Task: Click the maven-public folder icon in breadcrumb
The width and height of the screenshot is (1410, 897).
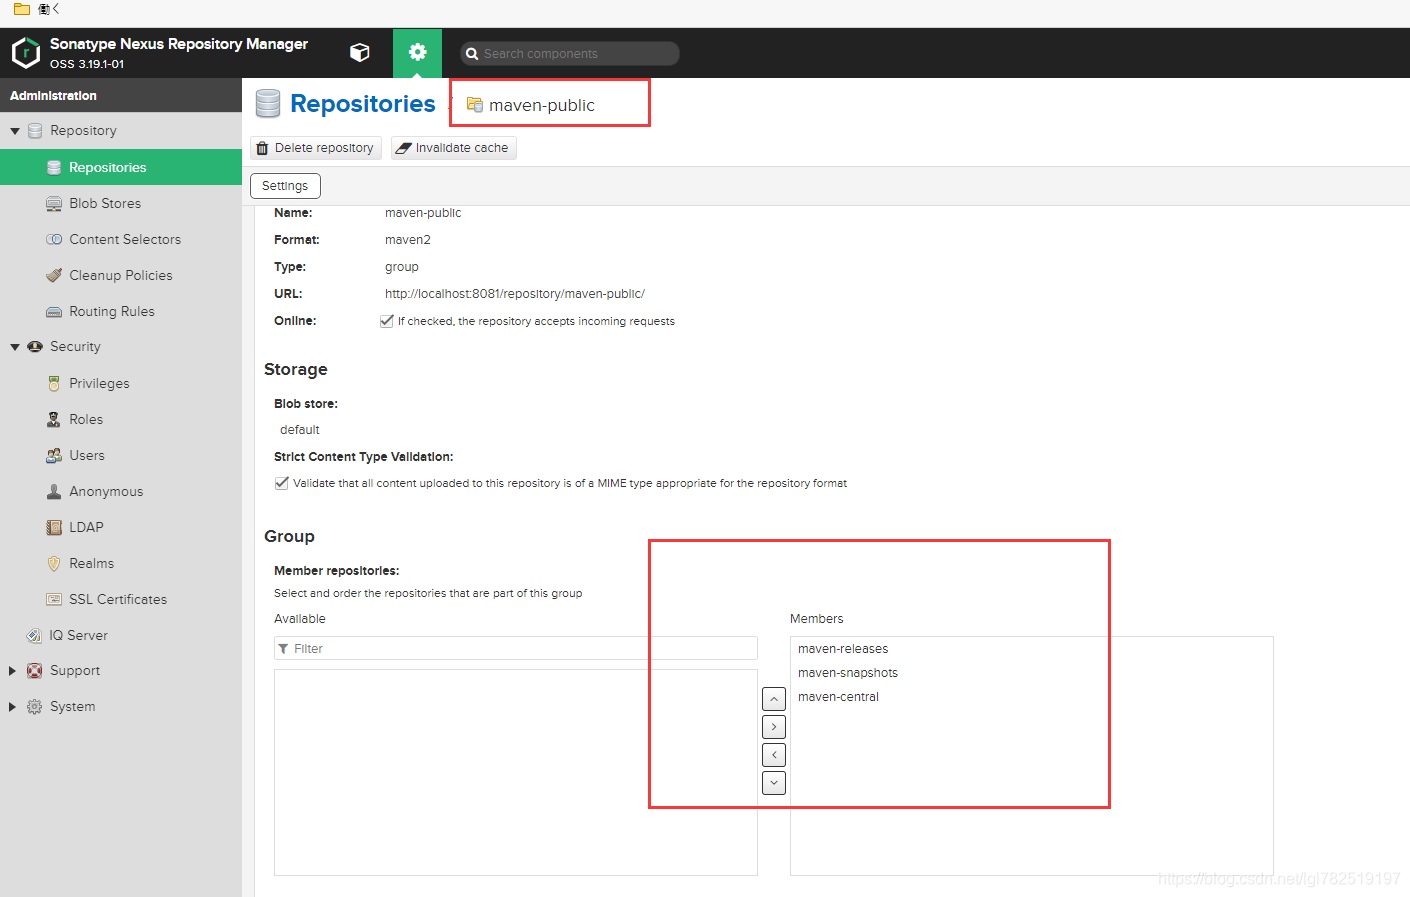Action: (x=475, y=105)
